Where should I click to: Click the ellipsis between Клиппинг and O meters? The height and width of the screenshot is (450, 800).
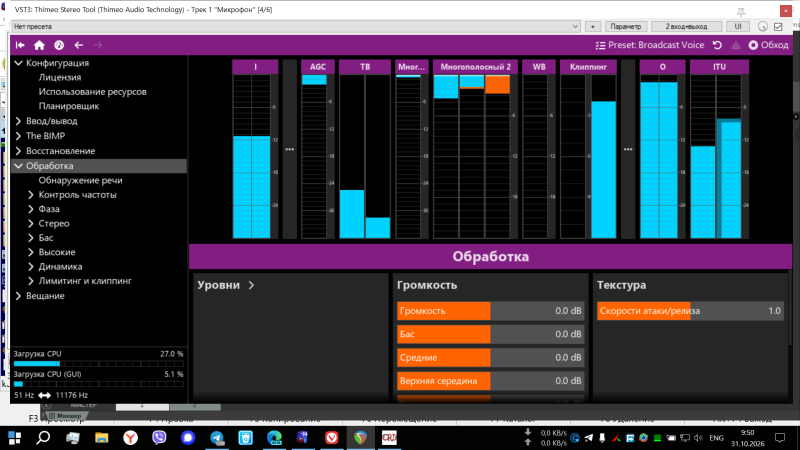pos(628,149)
